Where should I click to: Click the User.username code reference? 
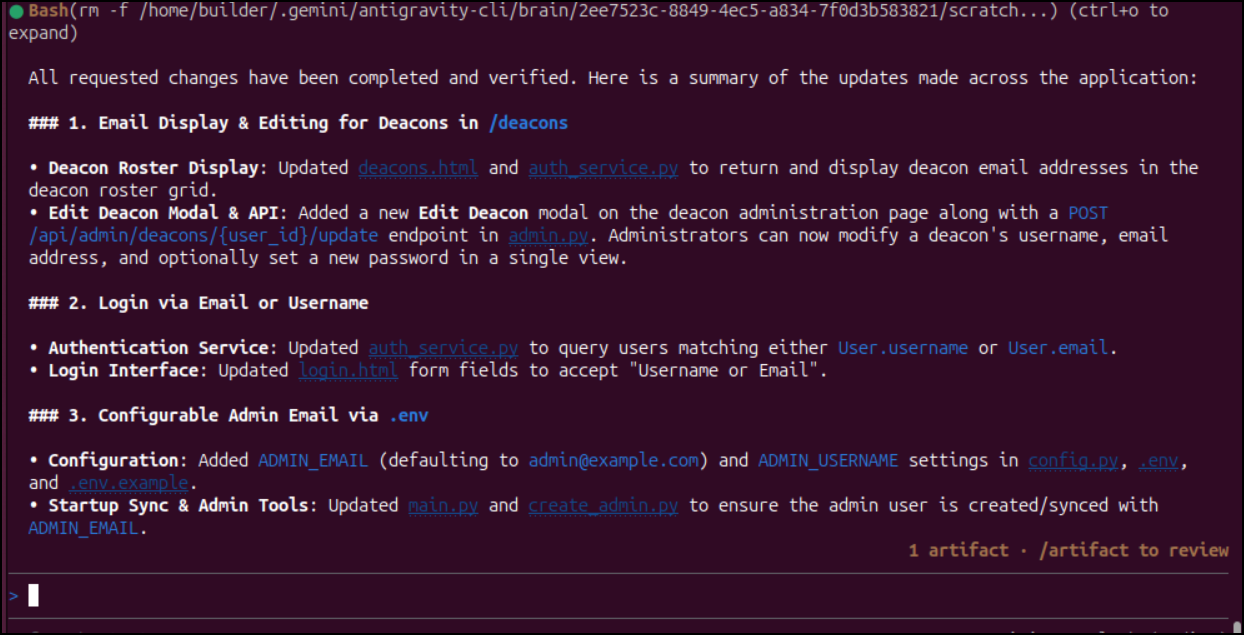903,348
